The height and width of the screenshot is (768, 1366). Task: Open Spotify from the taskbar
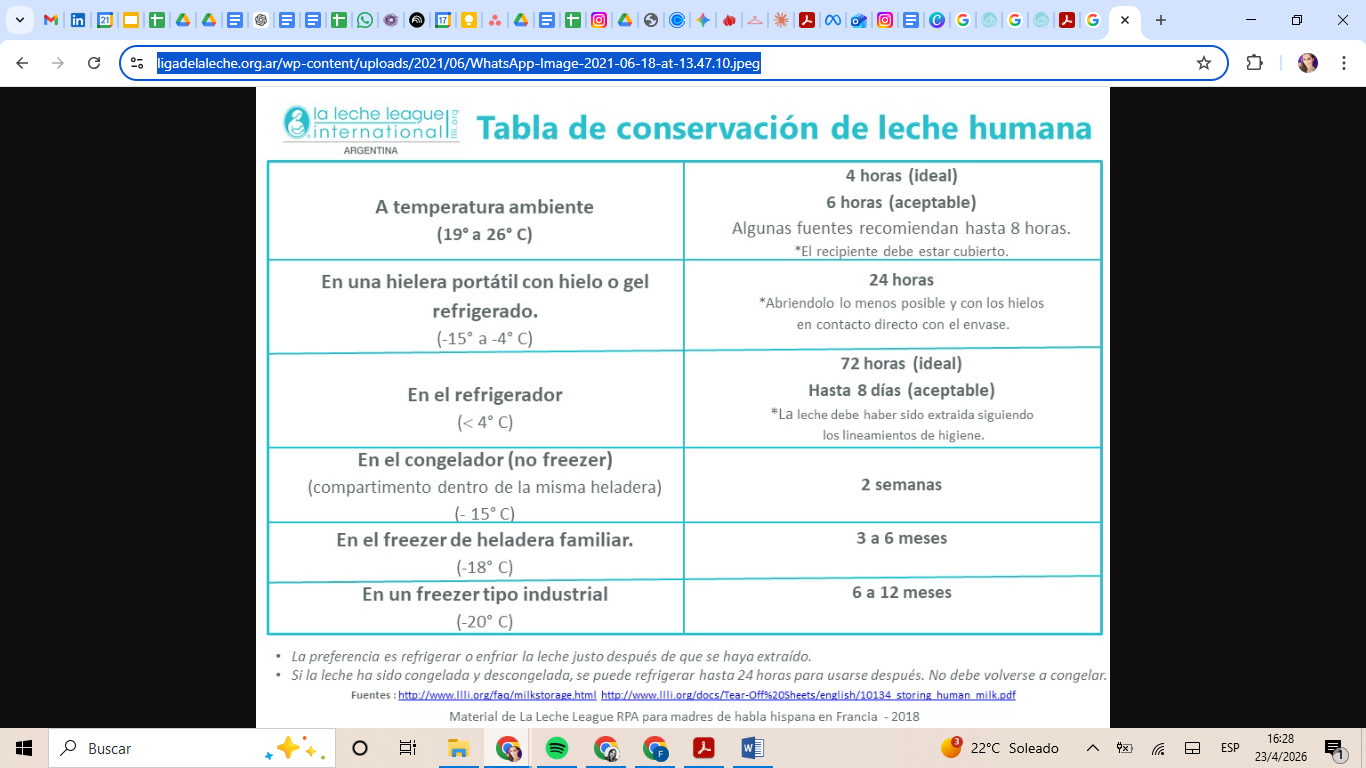click(x=557, y=748)
